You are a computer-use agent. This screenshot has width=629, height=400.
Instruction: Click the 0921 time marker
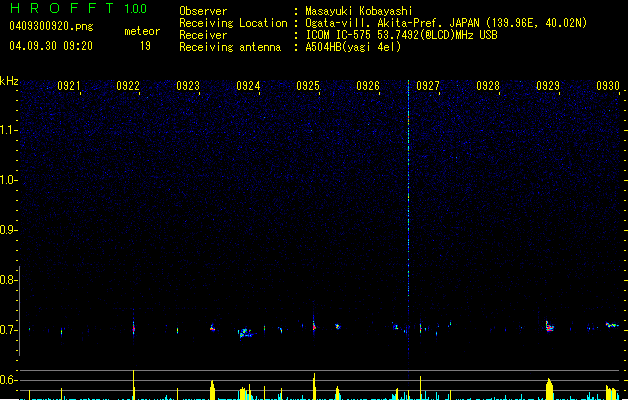coord(69,86)
